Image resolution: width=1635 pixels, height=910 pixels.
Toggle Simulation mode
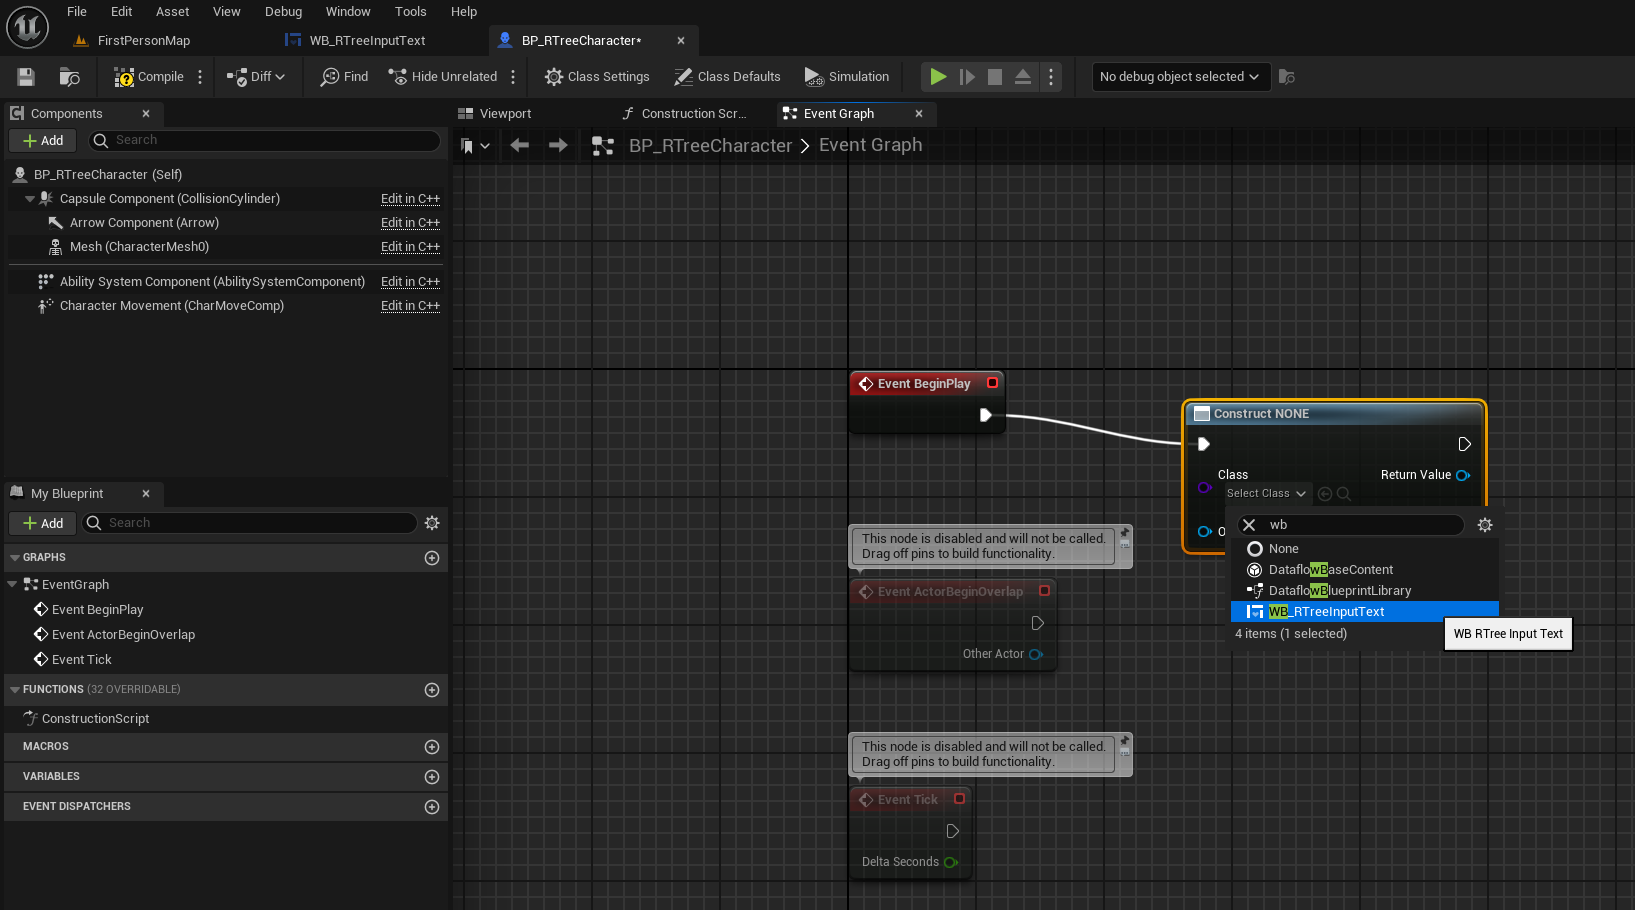click(847, 77)
